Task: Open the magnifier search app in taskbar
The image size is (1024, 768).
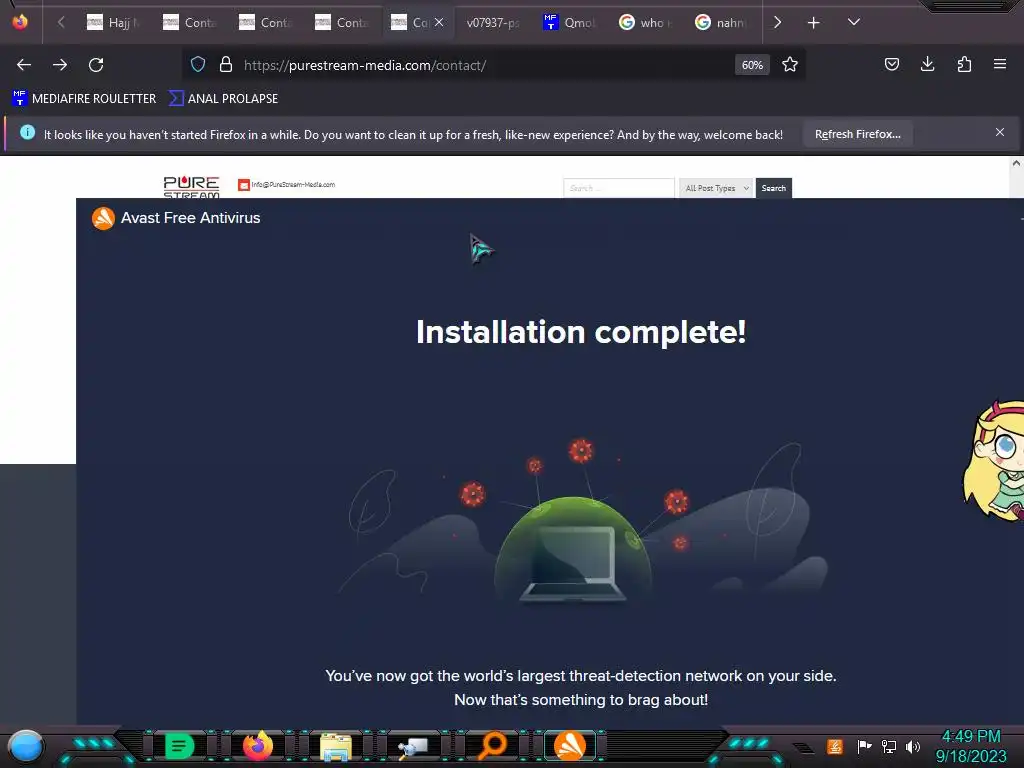Action: point(492,746)
